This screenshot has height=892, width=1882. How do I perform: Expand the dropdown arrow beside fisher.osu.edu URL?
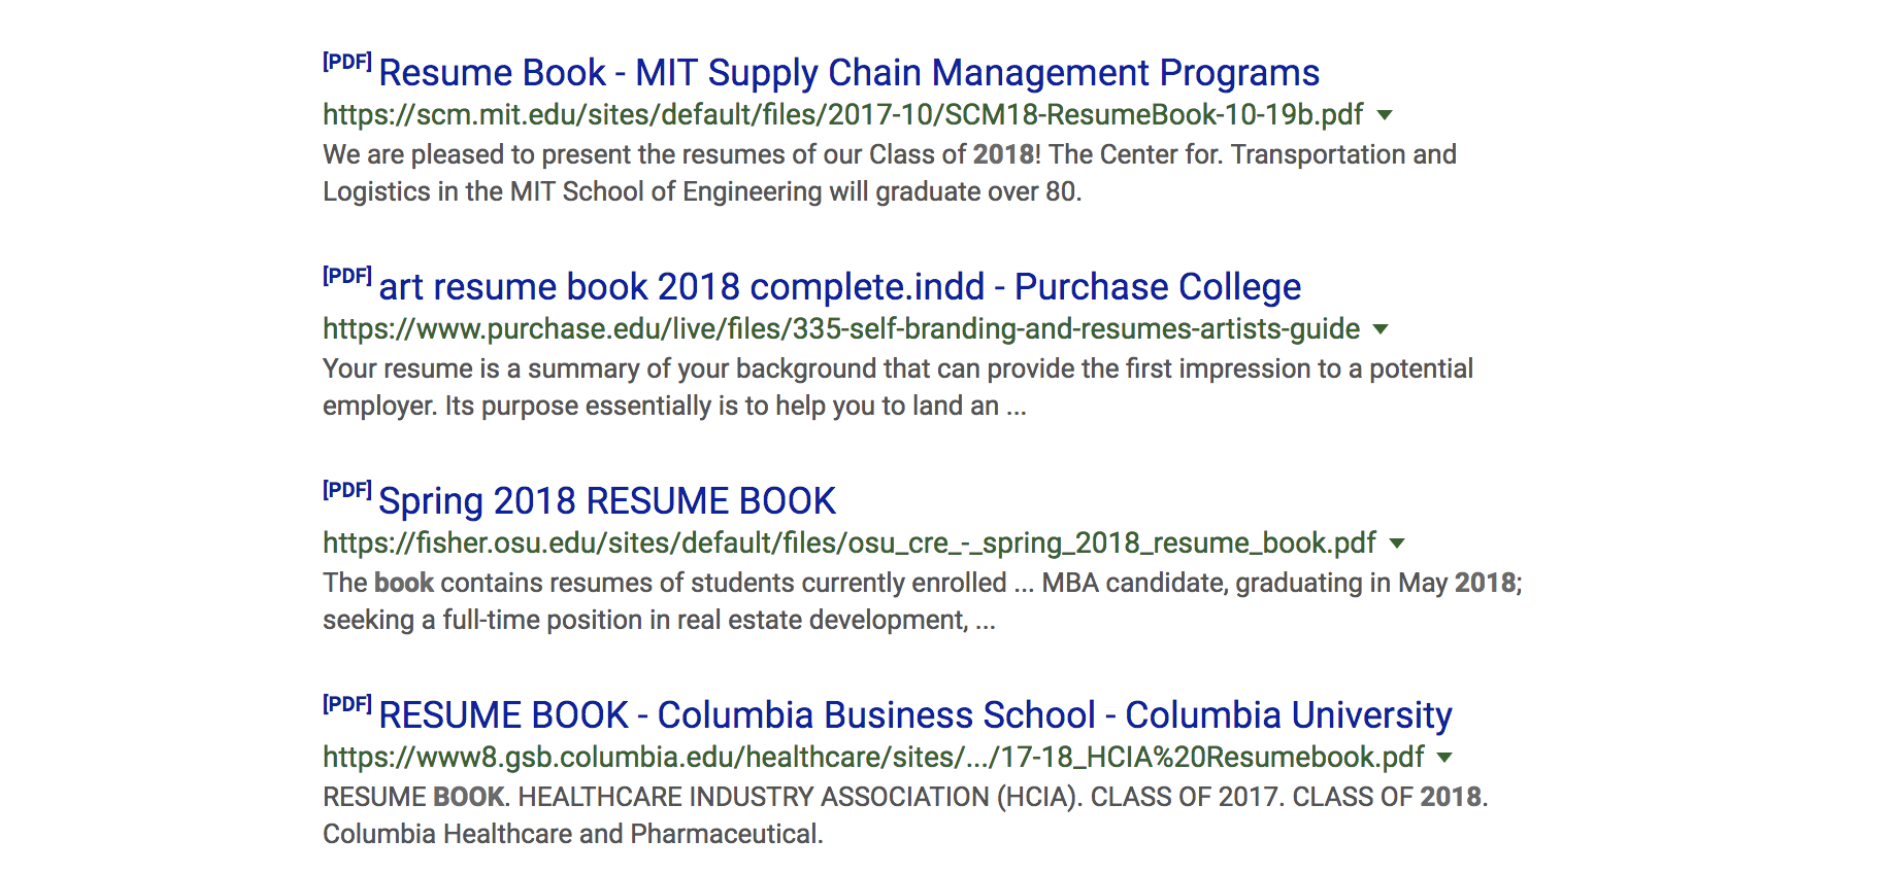click(1397, 543)
